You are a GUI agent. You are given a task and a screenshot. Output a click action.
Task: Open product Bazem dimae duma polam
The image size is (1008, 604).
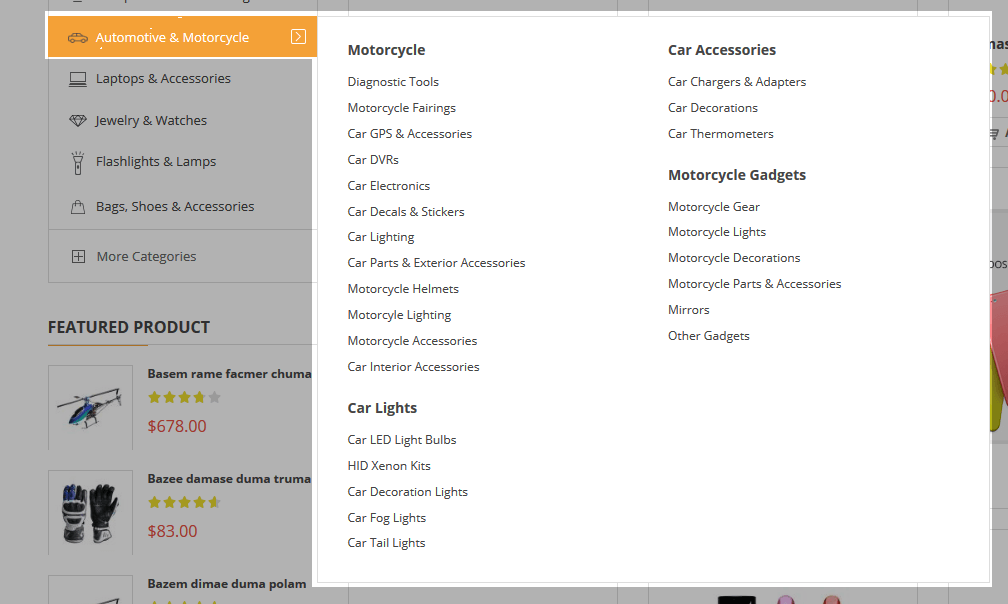(227, 584)
